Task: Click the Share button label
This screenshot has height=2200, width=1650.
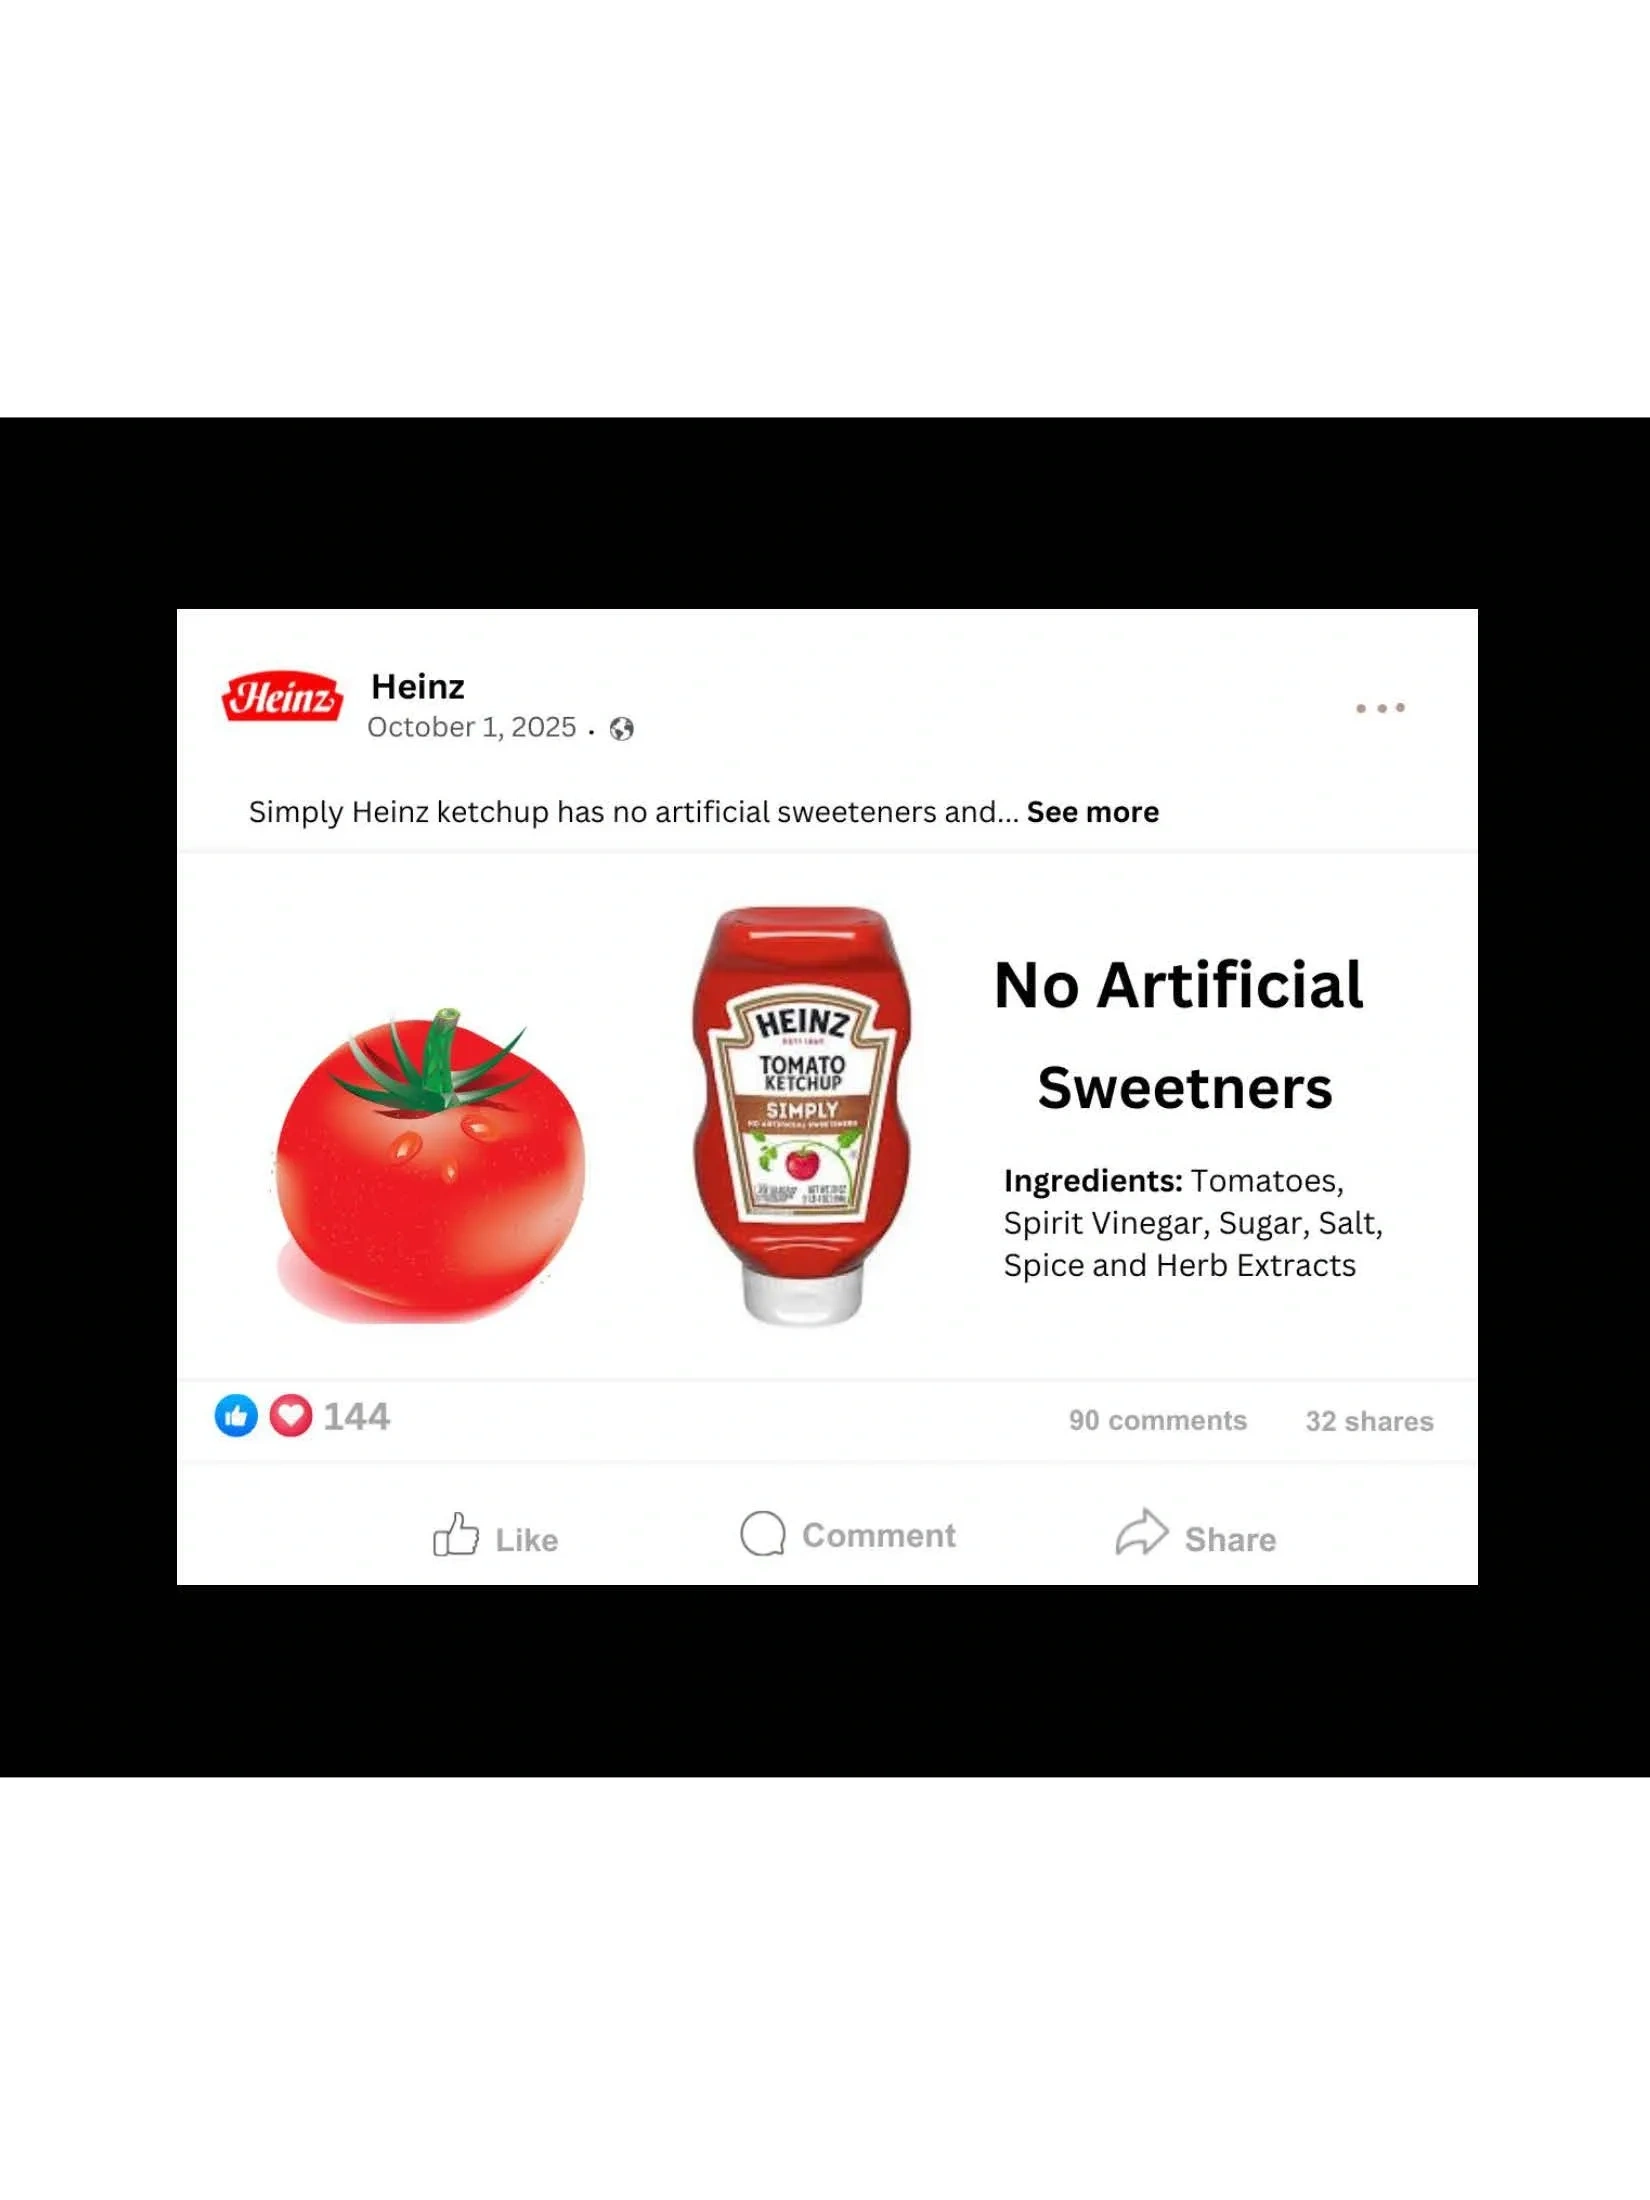Action: (1230, 1539)
